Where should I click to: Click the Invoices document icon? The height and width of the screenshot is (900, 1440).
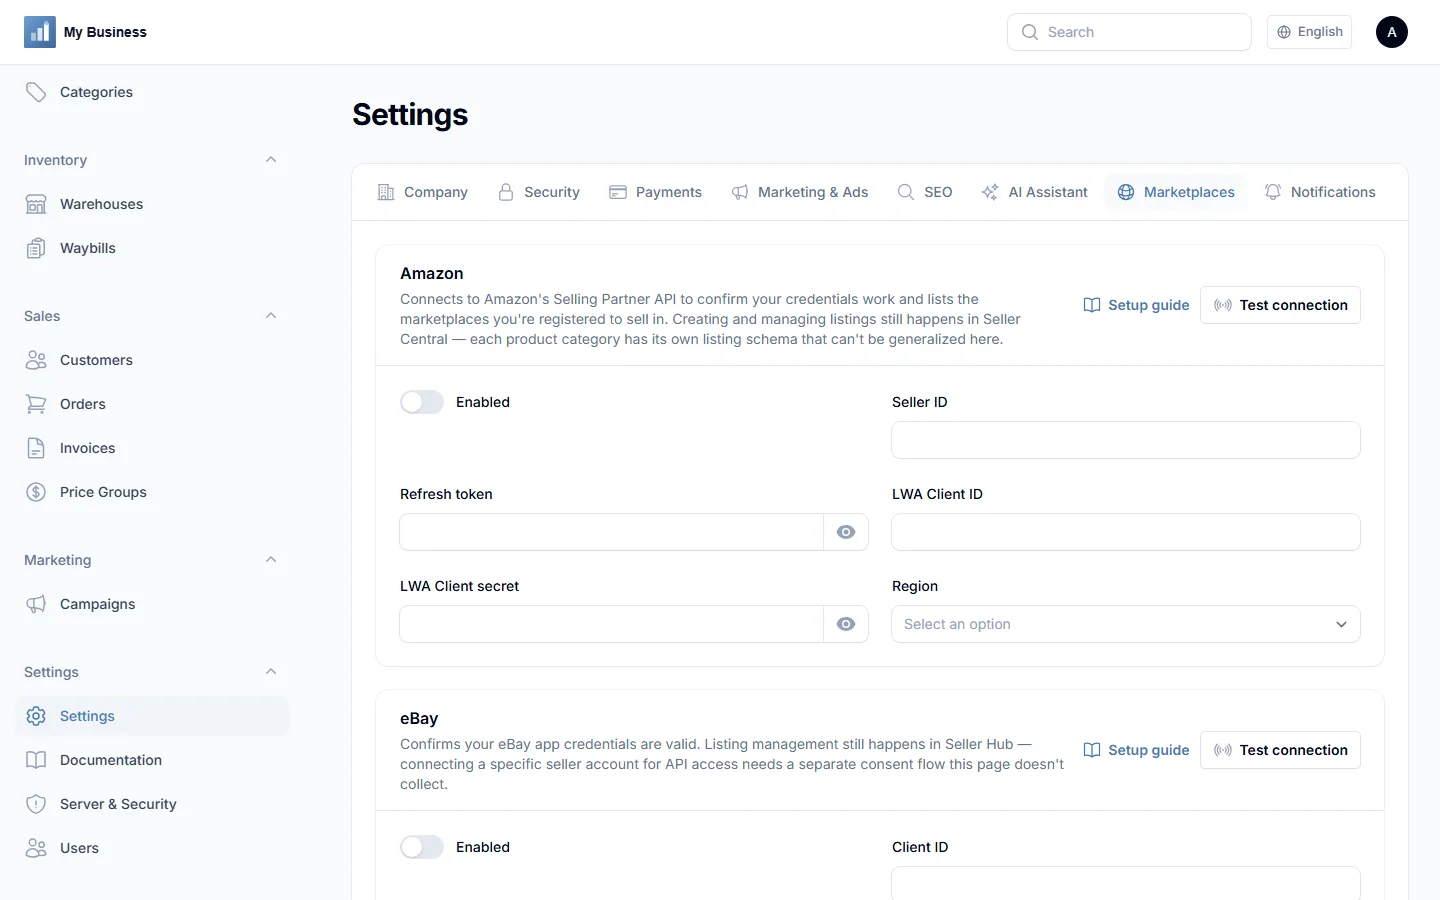click(x=36, y=448)
